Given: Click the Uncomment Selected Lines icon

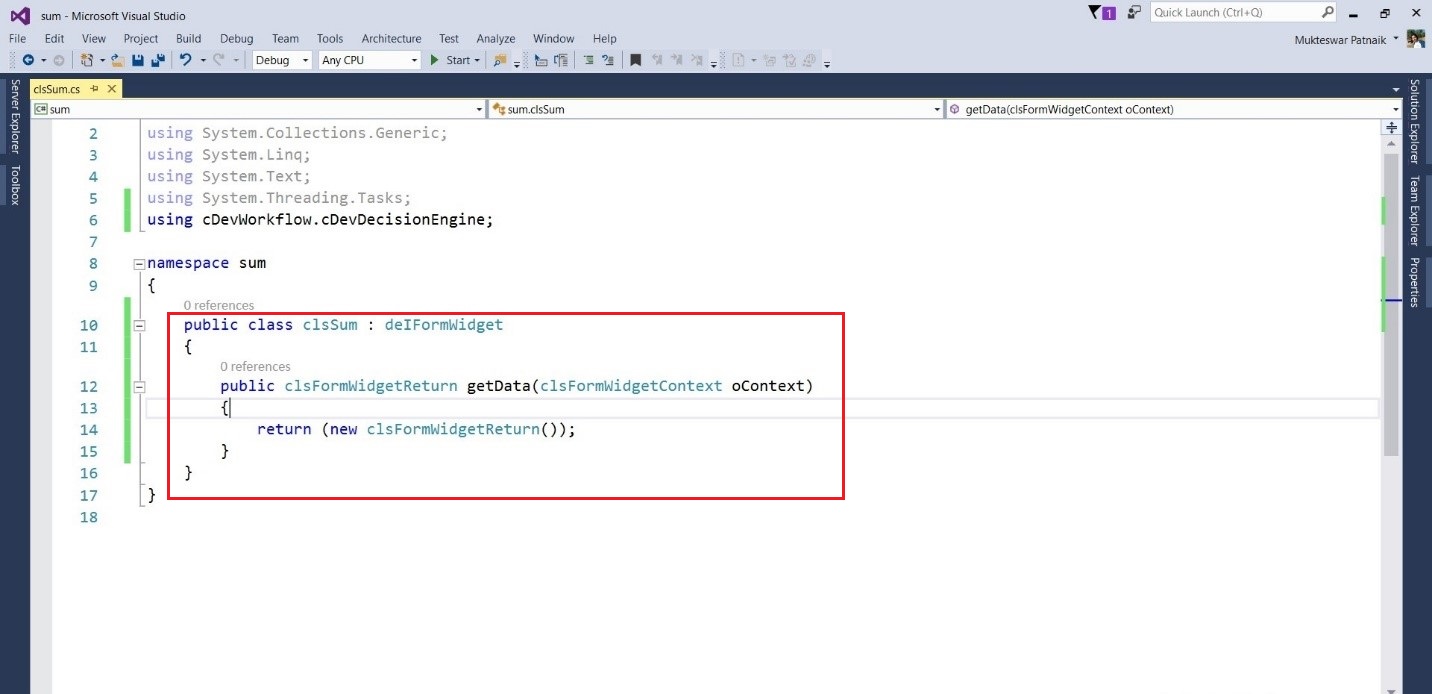Looking at the screenshot, I should 607,60.
